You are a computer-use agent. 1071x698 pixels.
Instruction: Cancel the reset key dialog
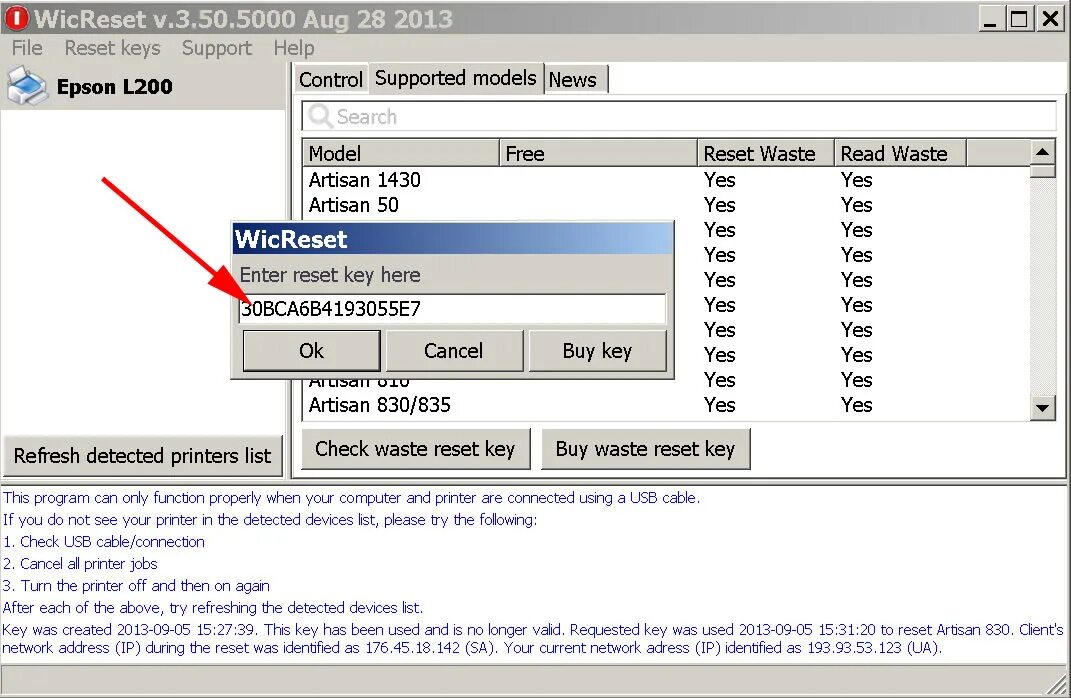[x=454, y=351]
